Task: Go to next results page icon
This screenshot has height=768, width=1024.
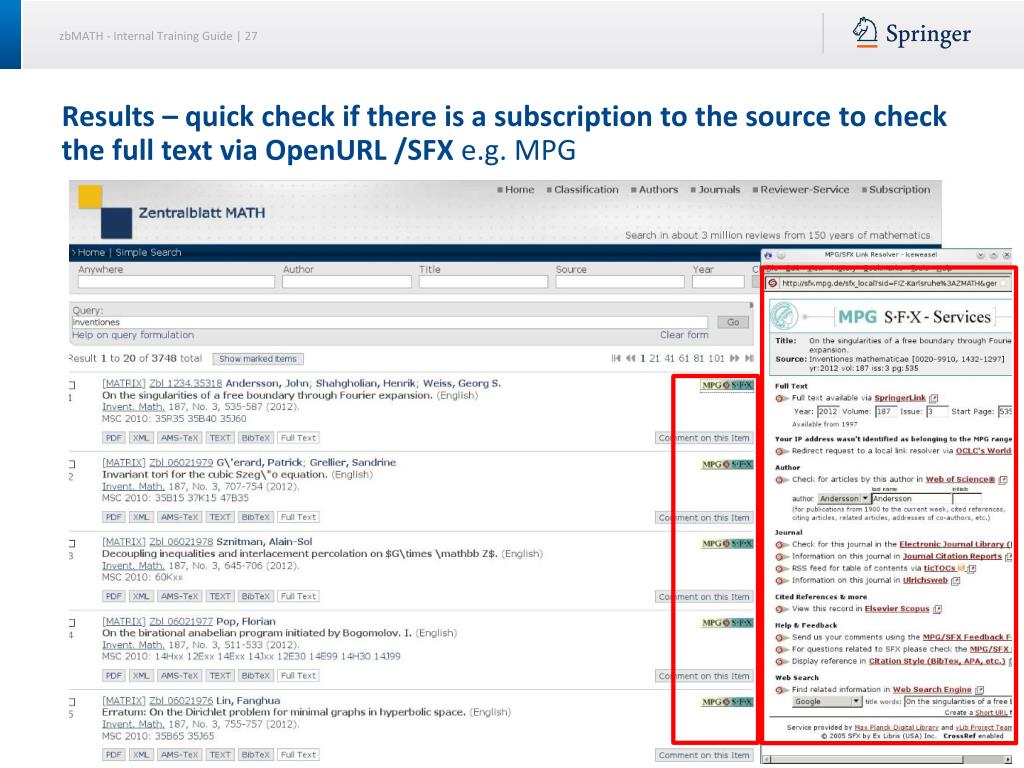Action: pyautogui.click(x=735, y=359)
